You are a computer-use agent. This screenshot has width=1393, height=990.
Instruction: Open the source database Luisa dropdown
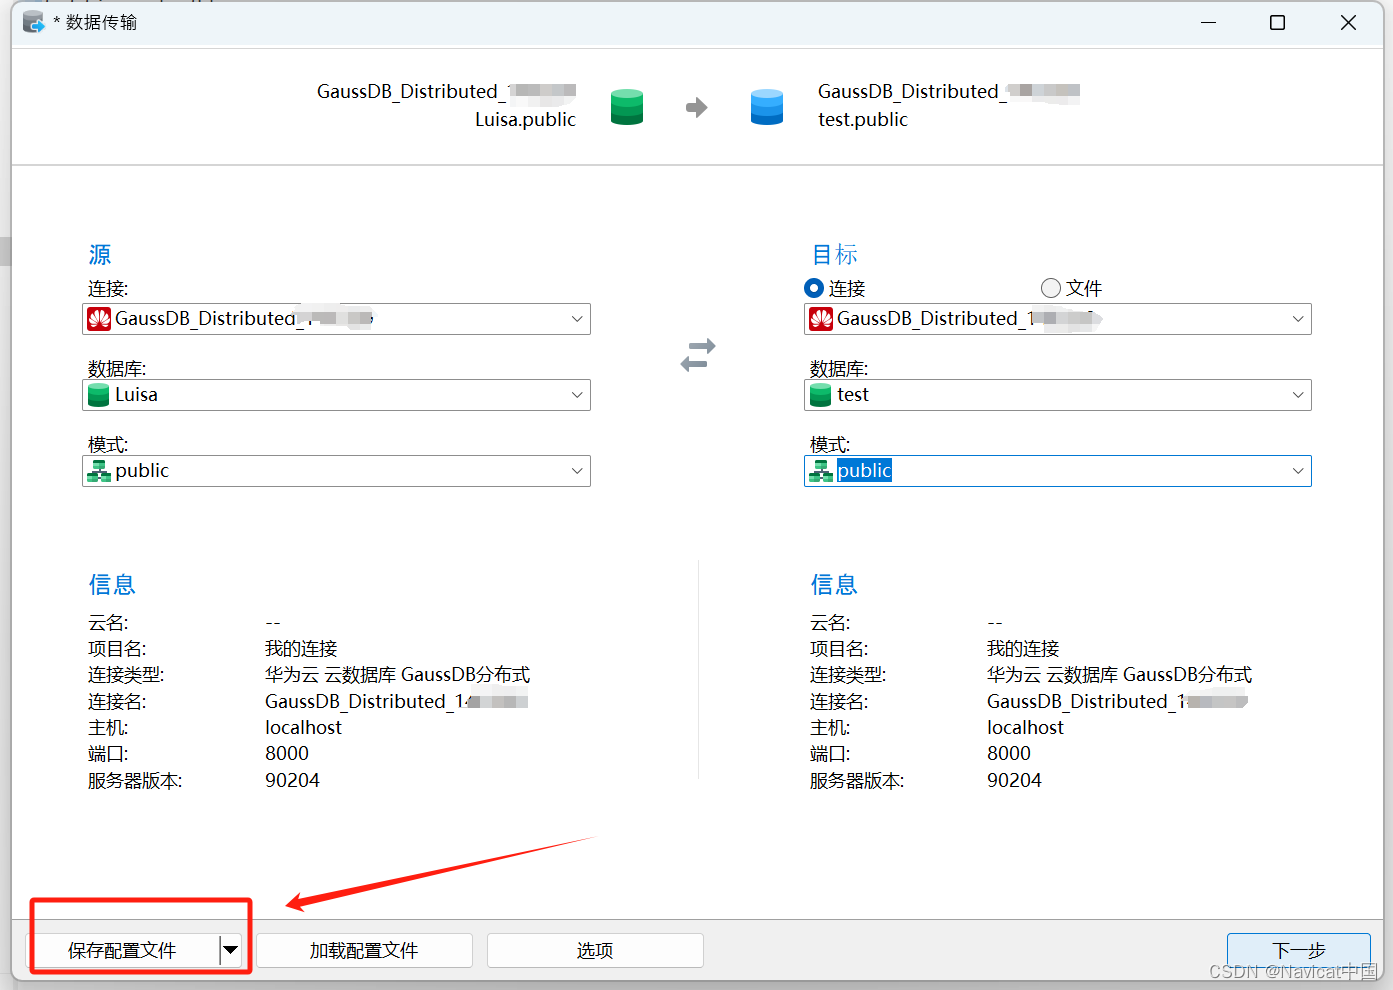click(x=577, y=395)
